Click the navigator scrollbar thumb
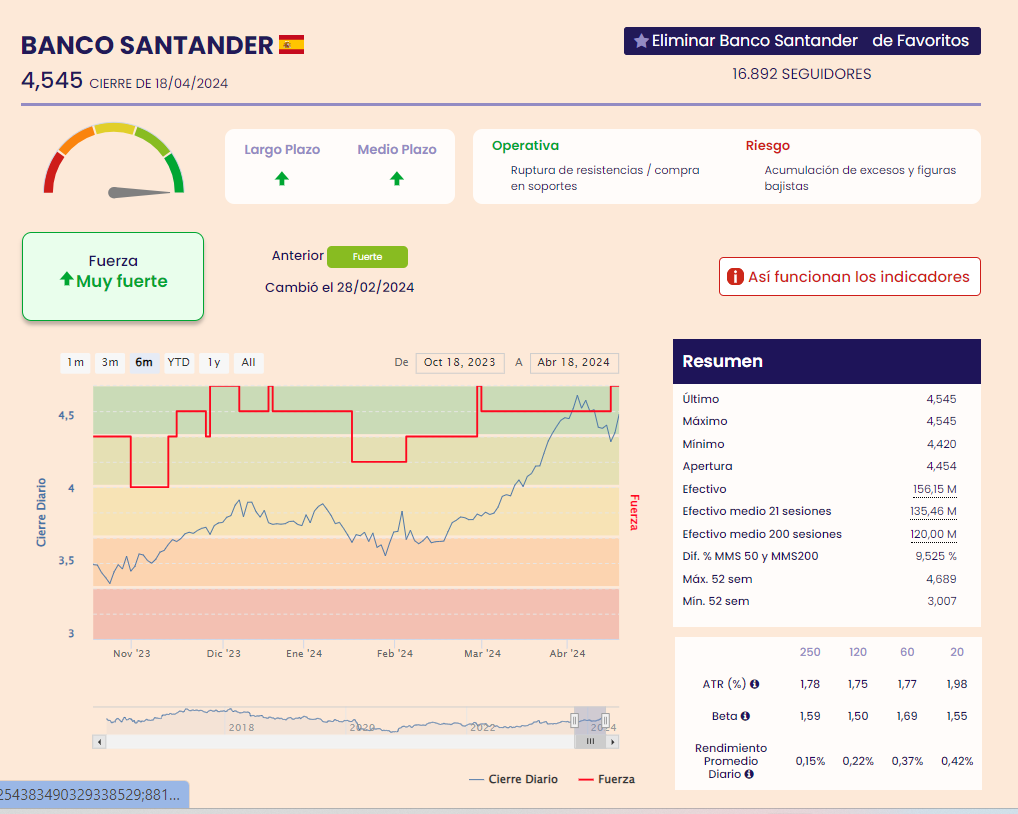Image resolution: width=1018 pixels, height=814 pixels. pos(590,741)
